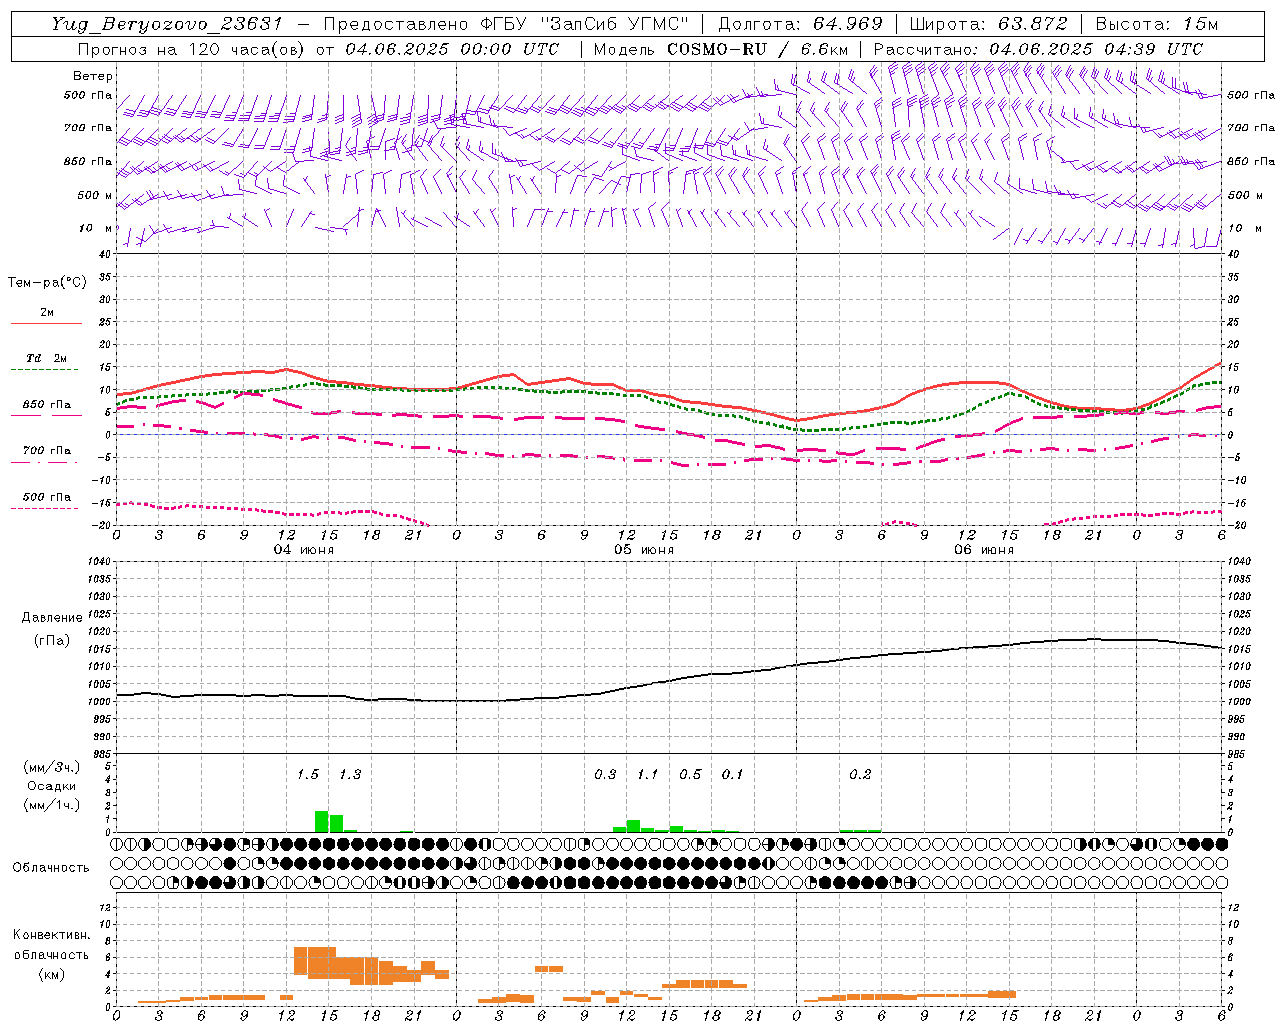Click the tallest green precipitation bar below 1.5
Image resolution: width=1280 pixels, height=1024 pixels.
pyautogui.click(x=322, y=821)
